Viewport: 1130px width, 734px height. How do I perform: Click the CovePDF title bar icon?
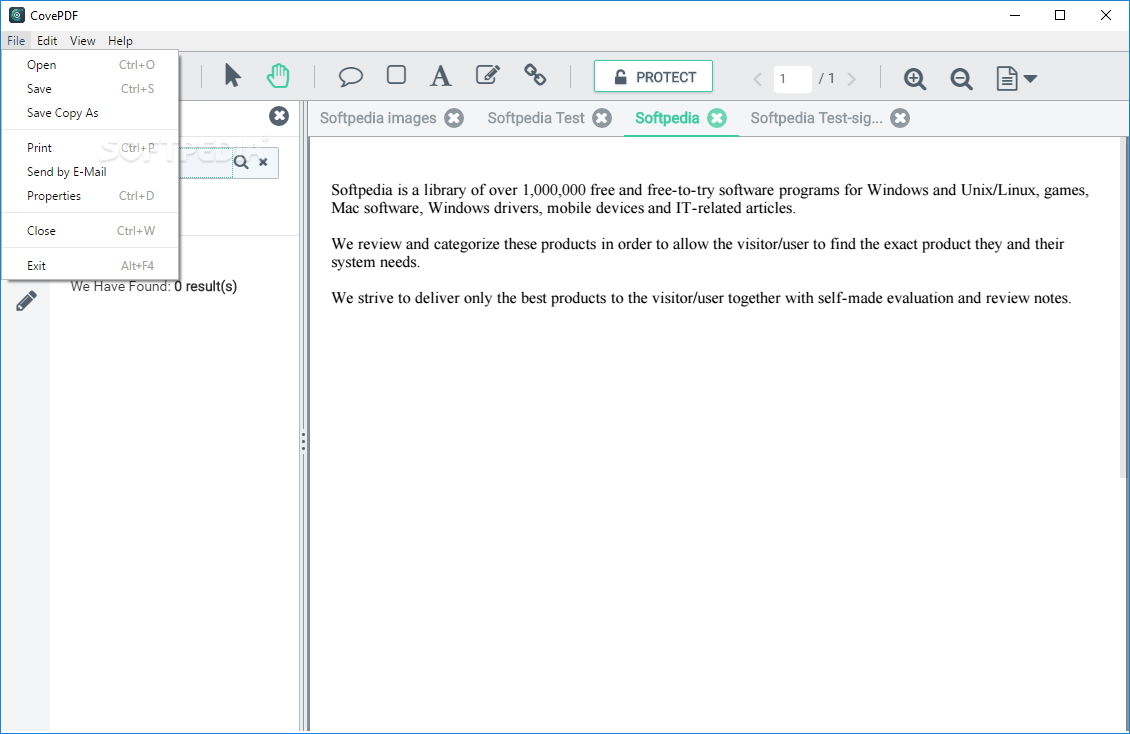(17, 15)
